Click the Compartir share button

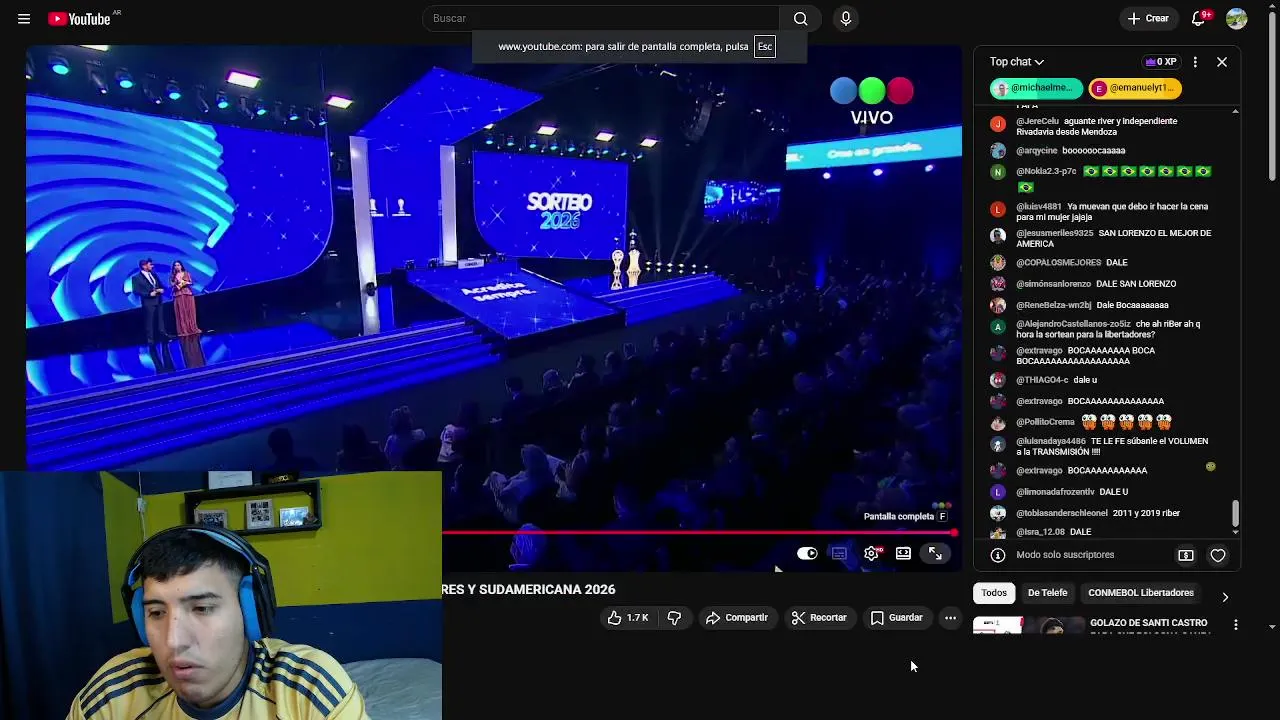tap(736, 618)
